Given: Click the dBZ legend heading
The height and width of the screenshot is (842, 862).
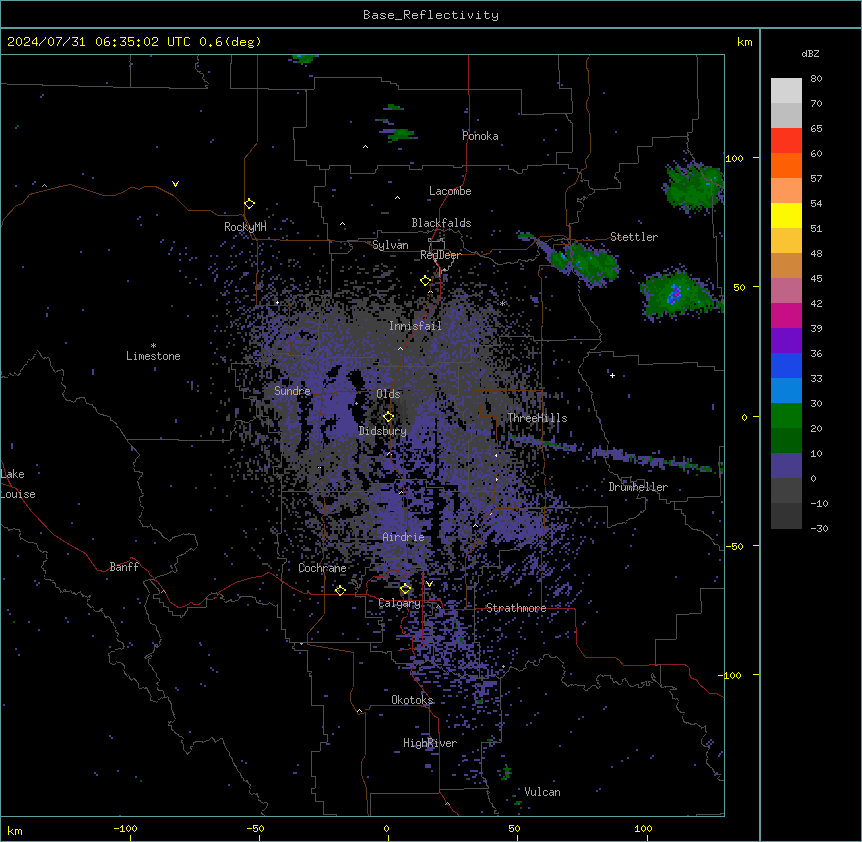Looking at the screenshot, I should pos(810,54).
